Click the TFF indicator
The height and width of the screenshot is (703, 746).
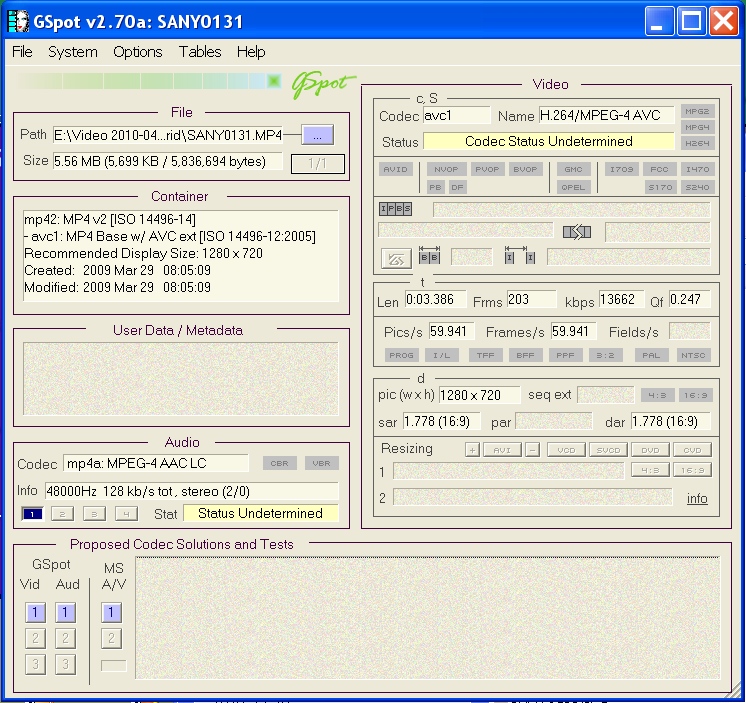(x=485, y=355)
